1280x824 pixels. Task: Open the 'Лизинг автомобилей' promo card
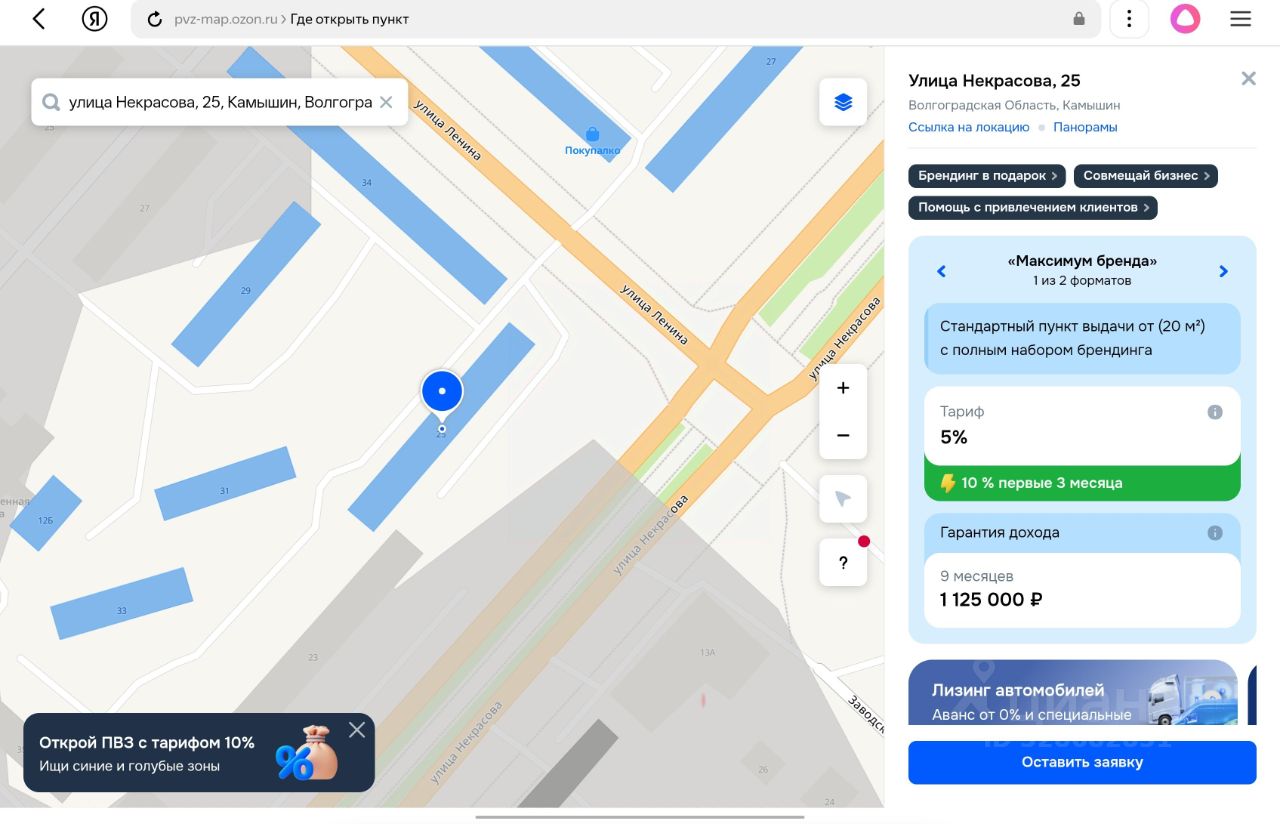click(x=1073, y=692)
